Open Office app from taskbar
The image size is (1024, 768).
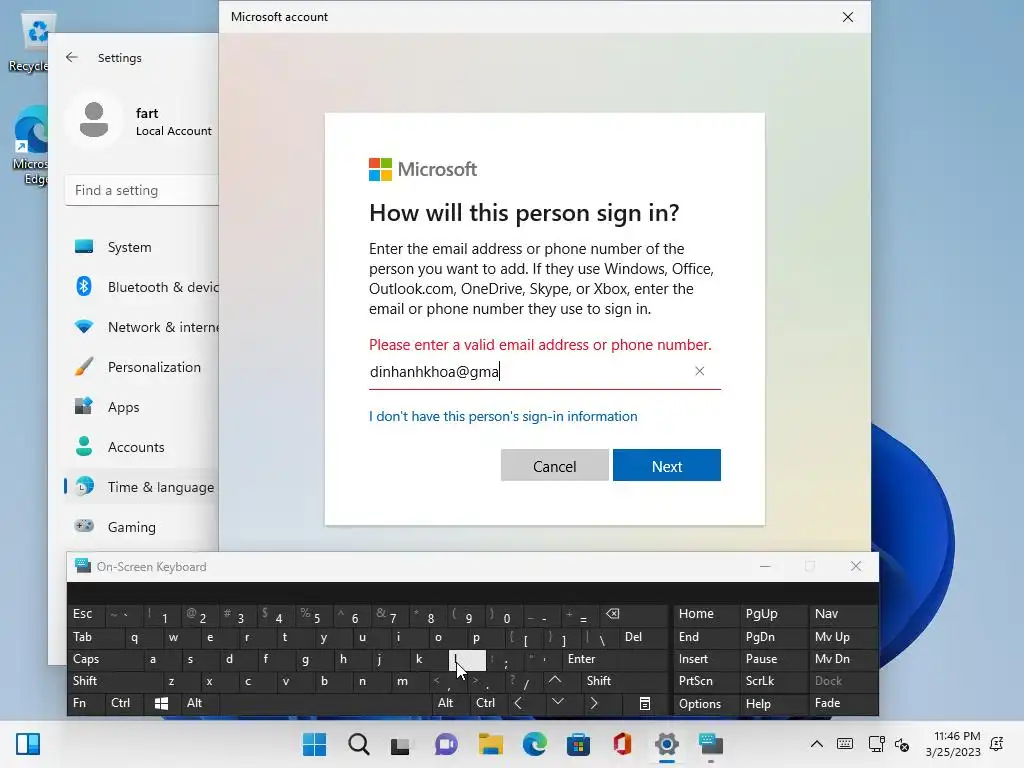(622, 744)
